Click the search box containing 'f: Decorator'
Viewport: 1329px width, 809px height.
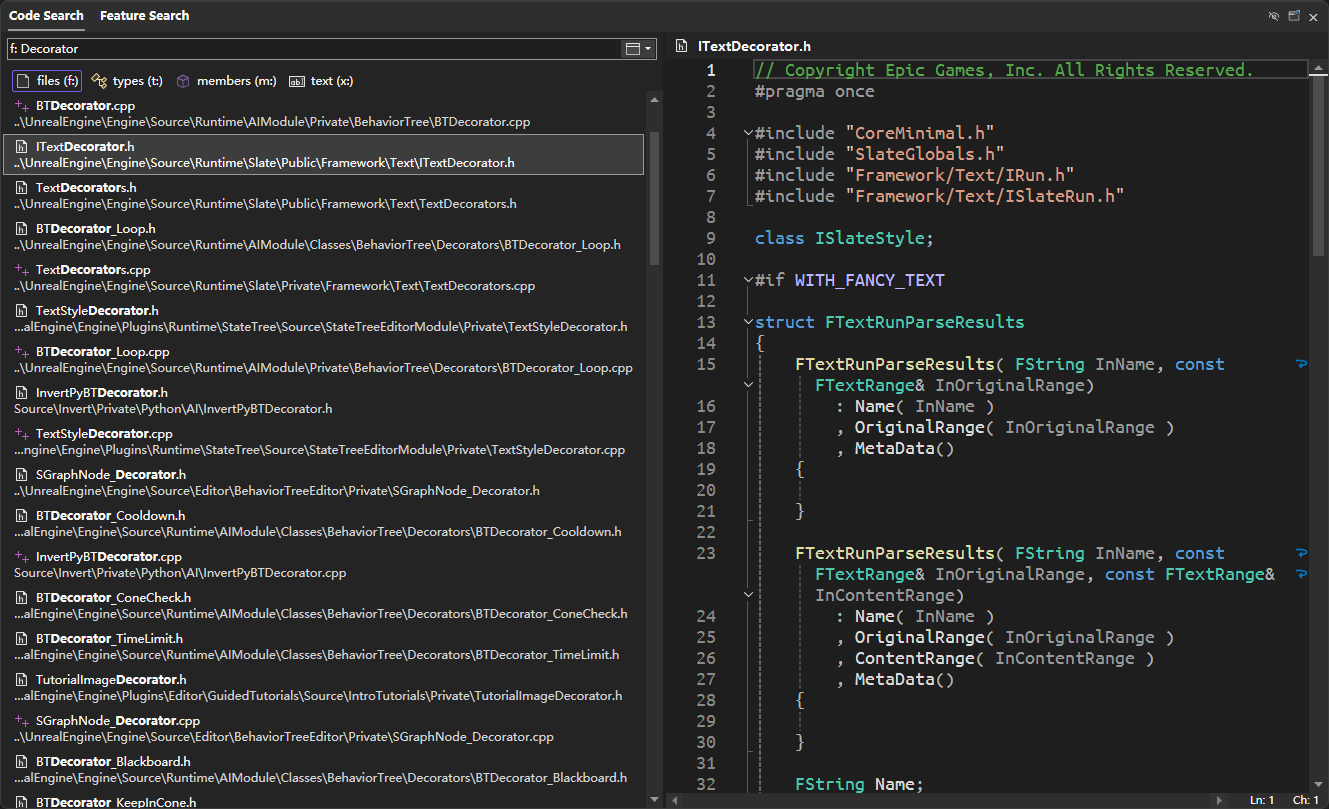point(310,48)
